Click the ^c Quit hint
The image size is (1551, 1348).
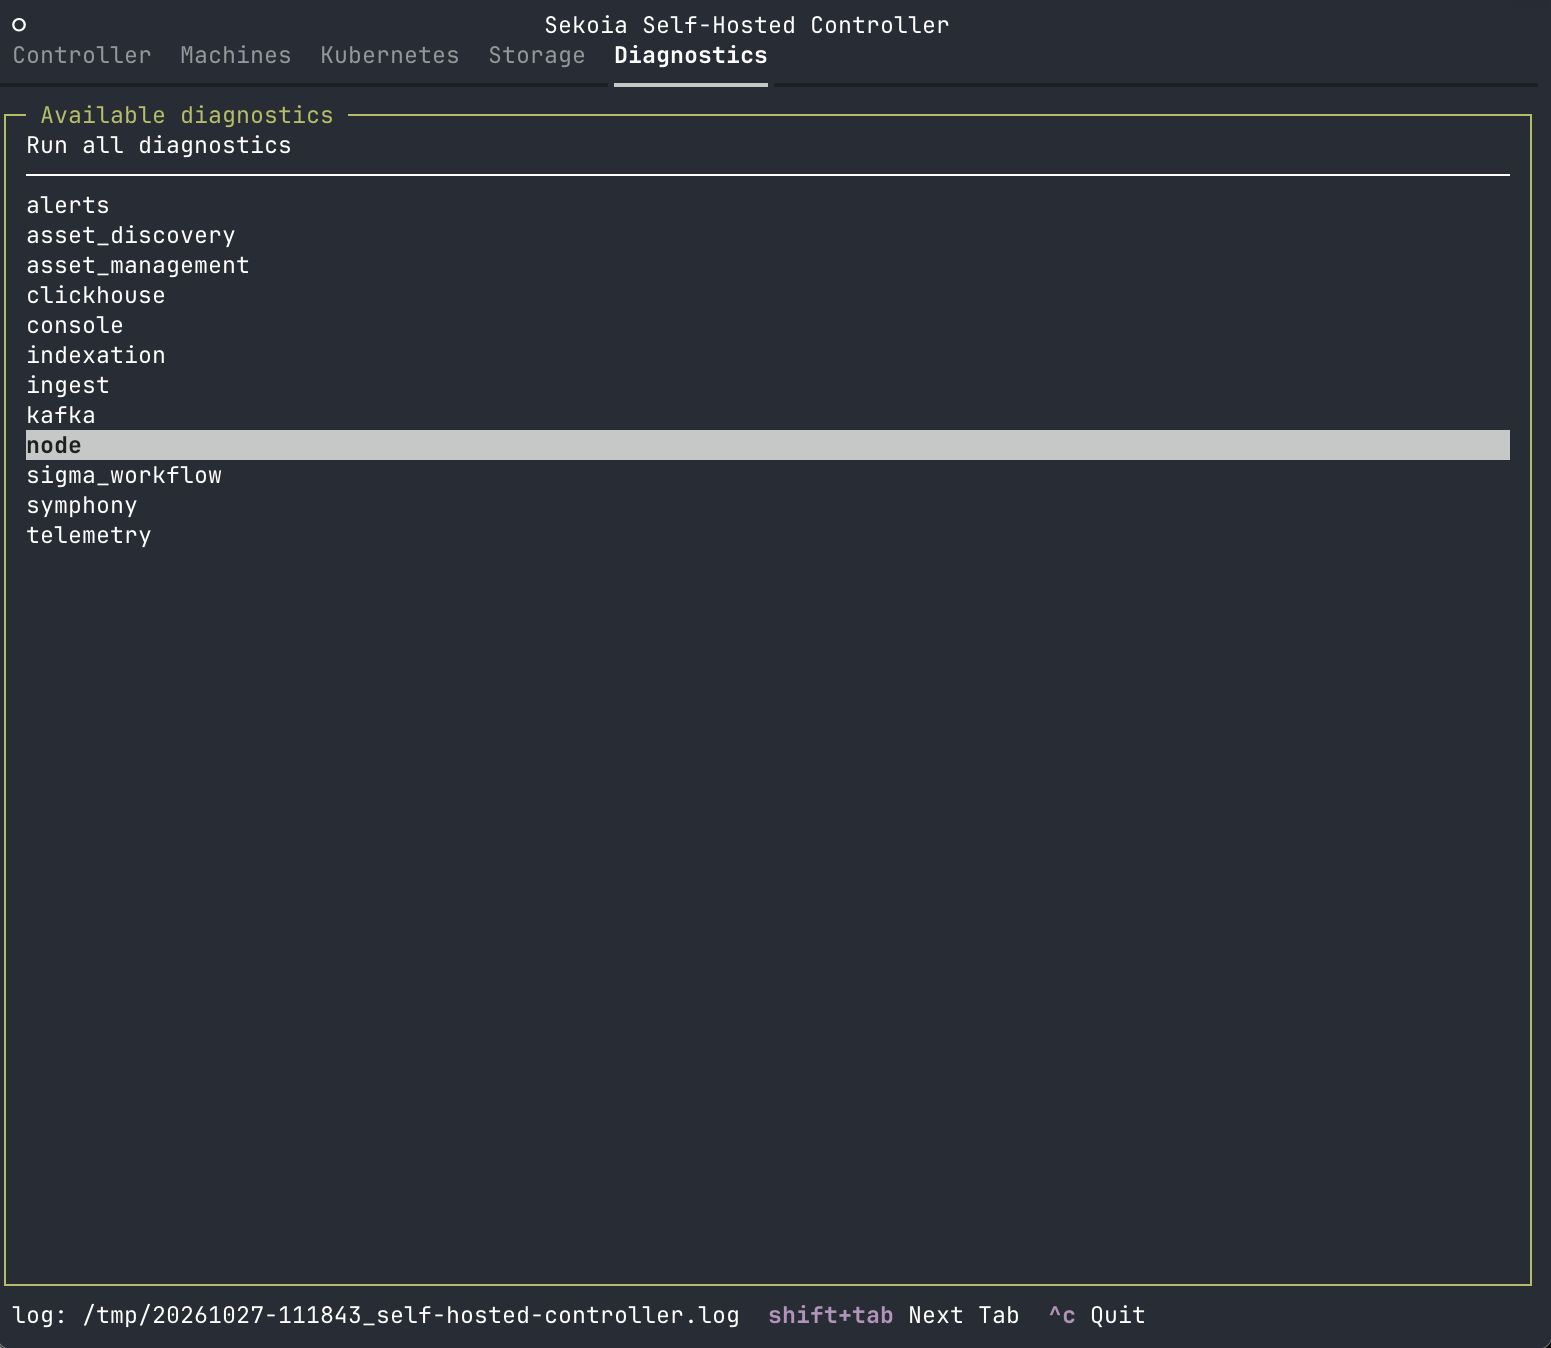point(1097,1315)
